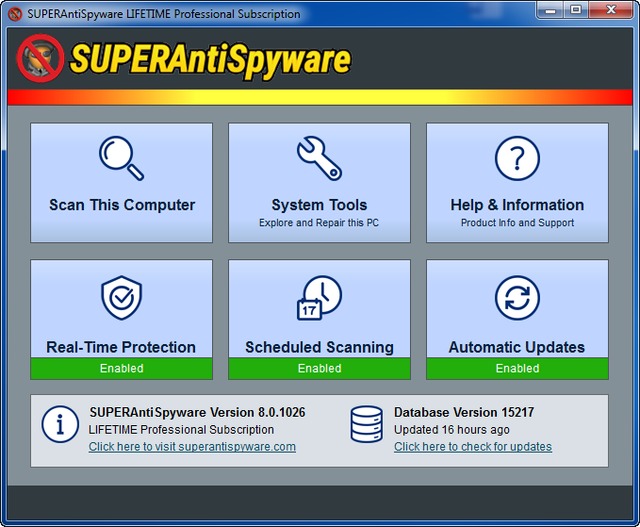Image resolution: width=640 pixels, height=527 pixels.
Task: Click the database stack icon
Action: 366,425
